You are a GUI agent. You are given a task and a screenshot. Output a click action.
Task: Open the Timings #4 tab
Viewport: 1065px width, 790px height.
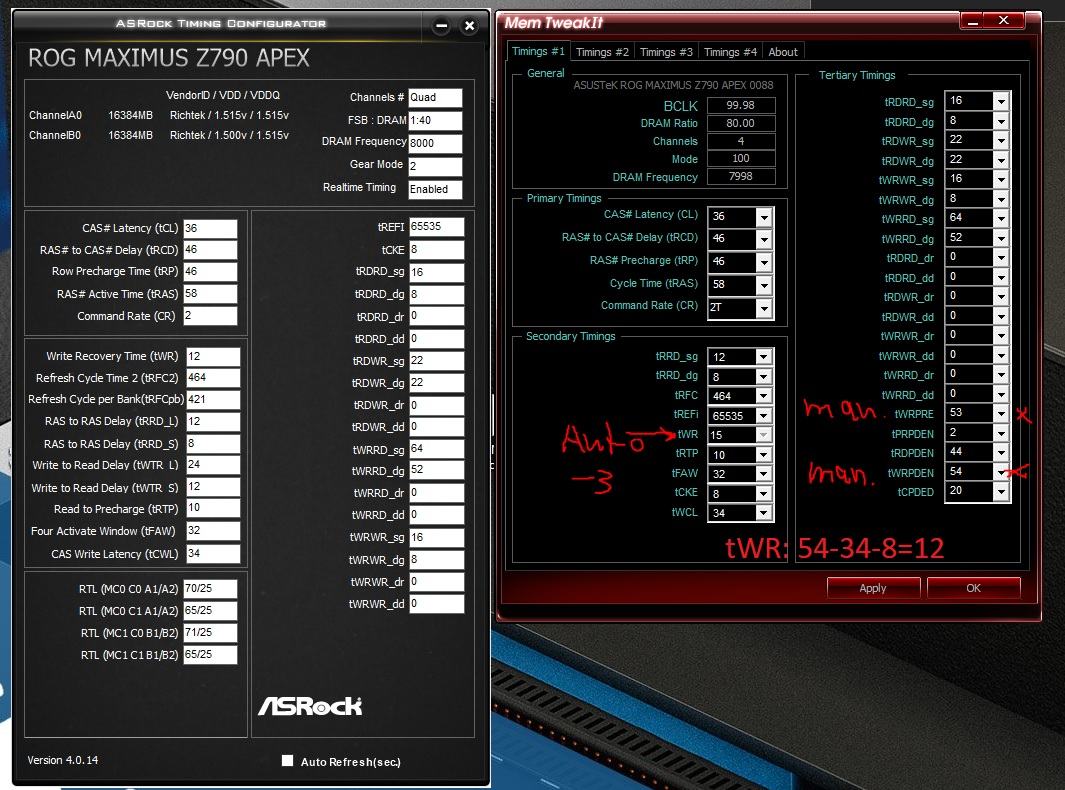[x=729, y=52]
